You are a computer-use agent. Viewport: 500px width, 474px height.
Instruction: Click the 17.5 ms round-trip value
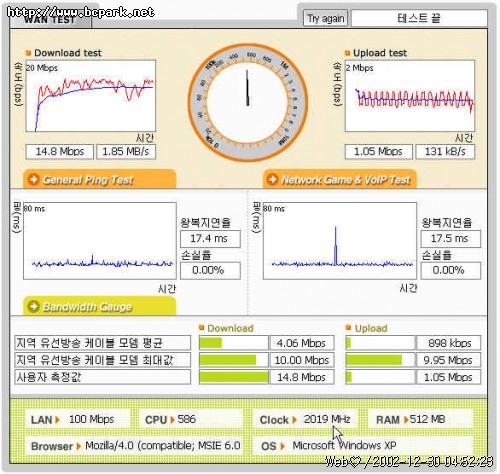click(x=451, y=239)
